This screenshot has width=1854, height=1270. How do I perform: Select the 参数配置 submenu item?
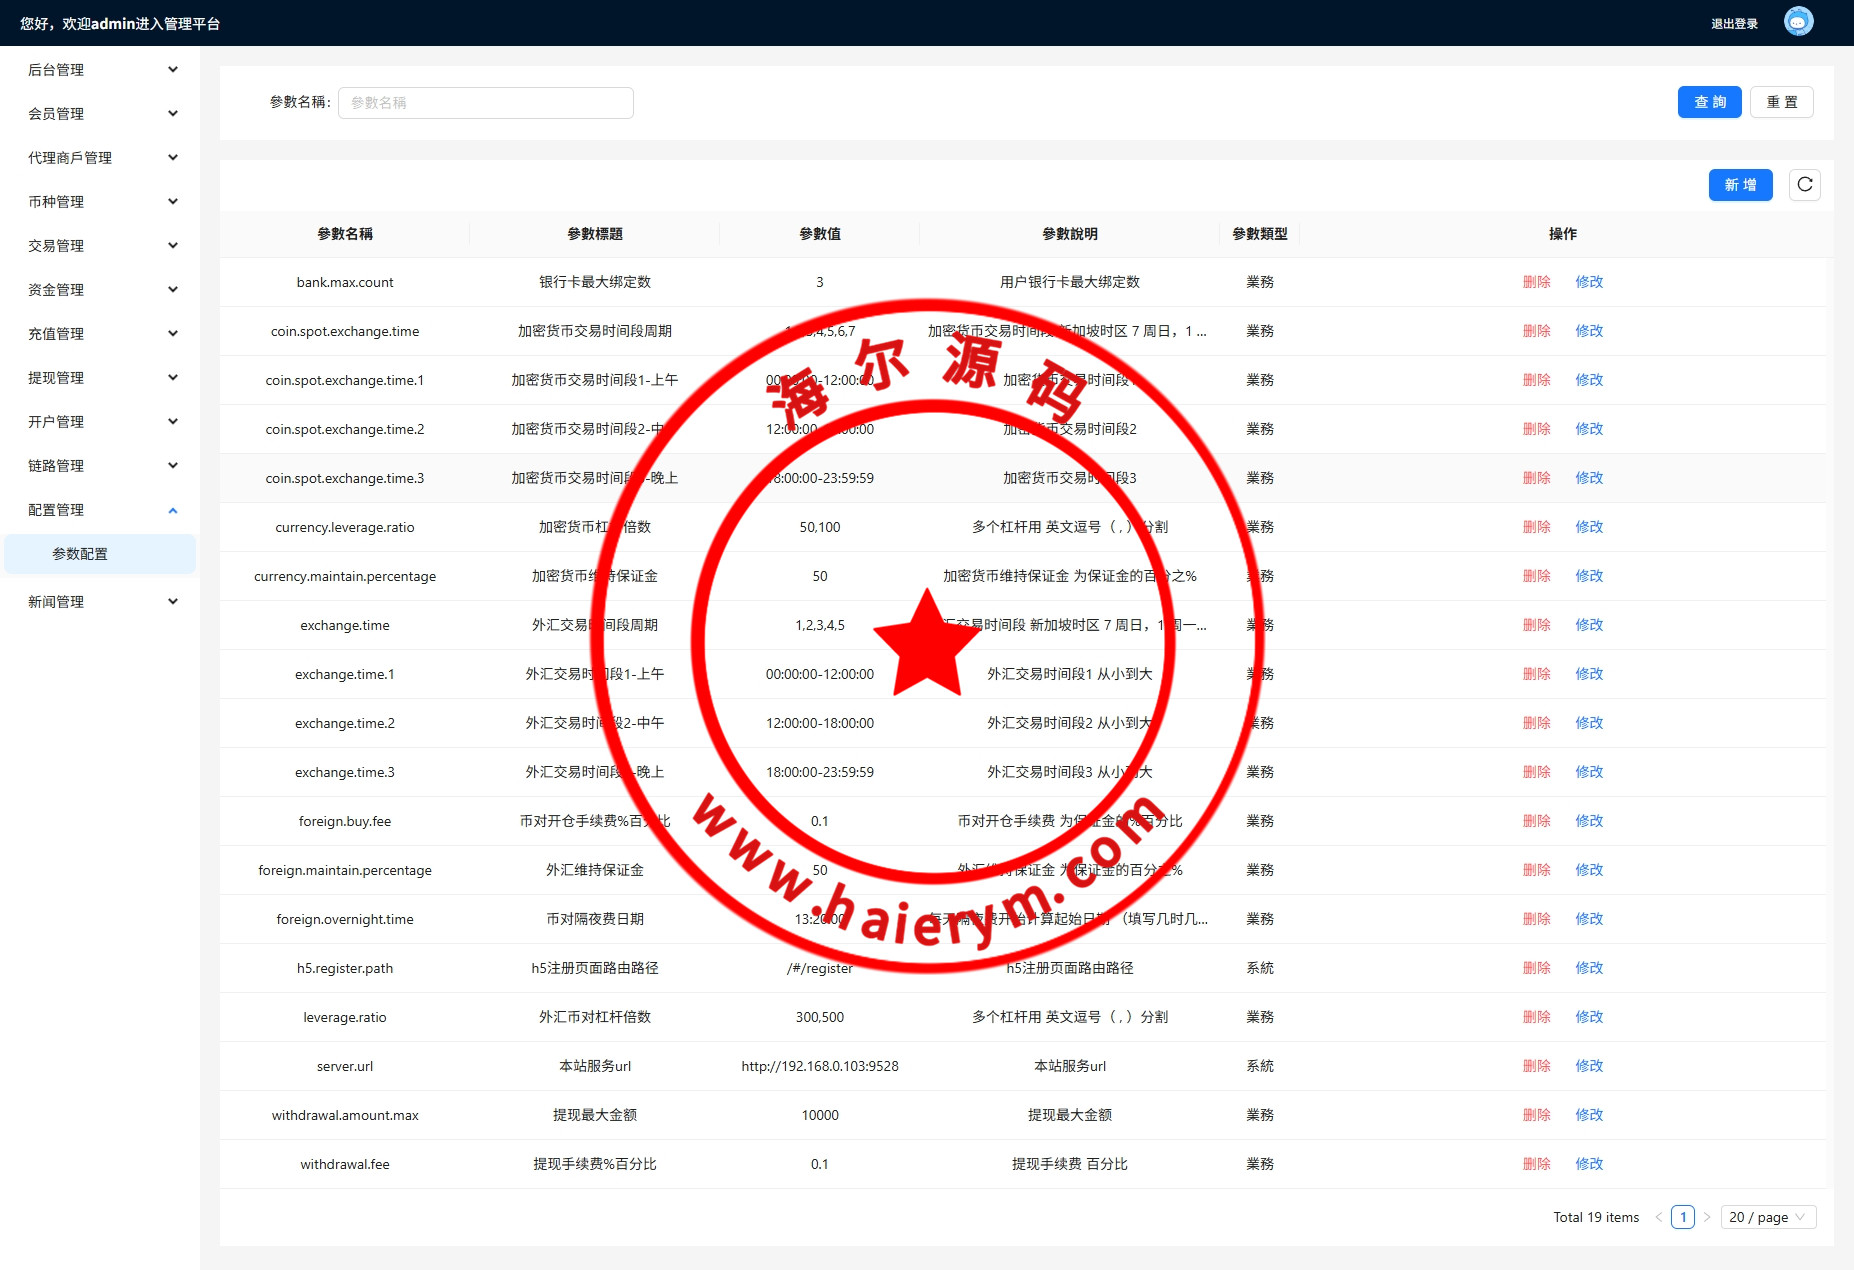(x=80, y=554)
